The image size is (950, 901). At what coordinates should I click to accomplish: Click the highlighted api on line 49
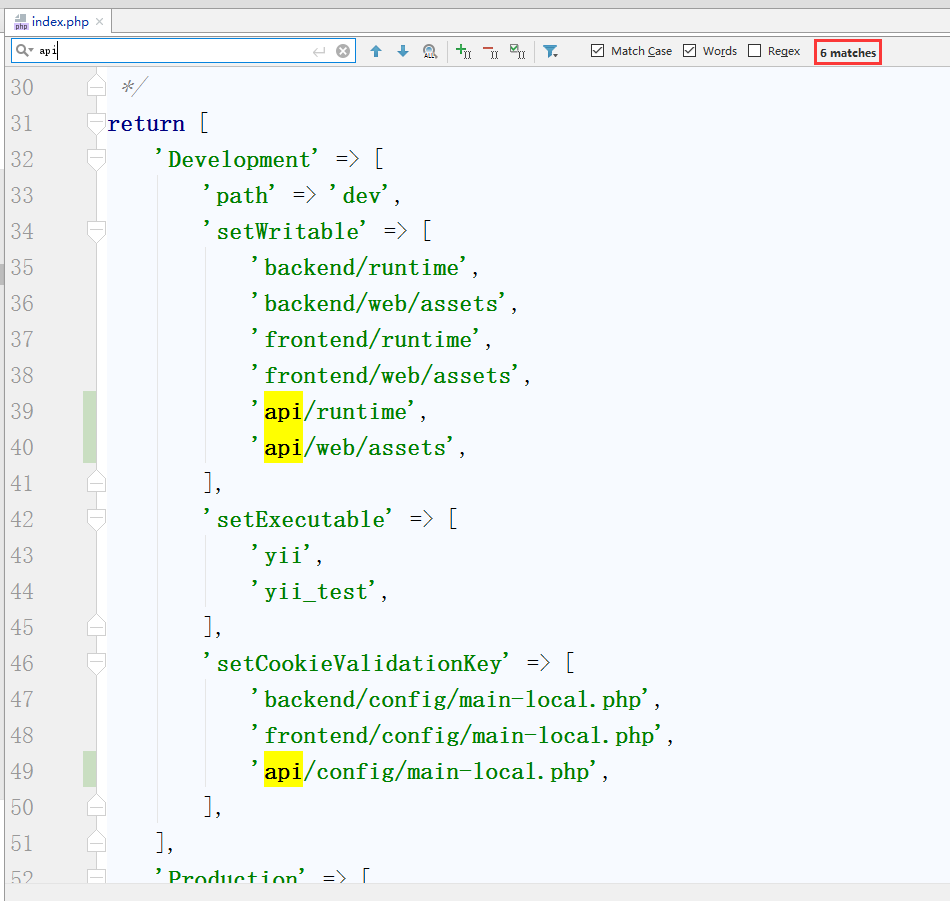click(283, 771)
